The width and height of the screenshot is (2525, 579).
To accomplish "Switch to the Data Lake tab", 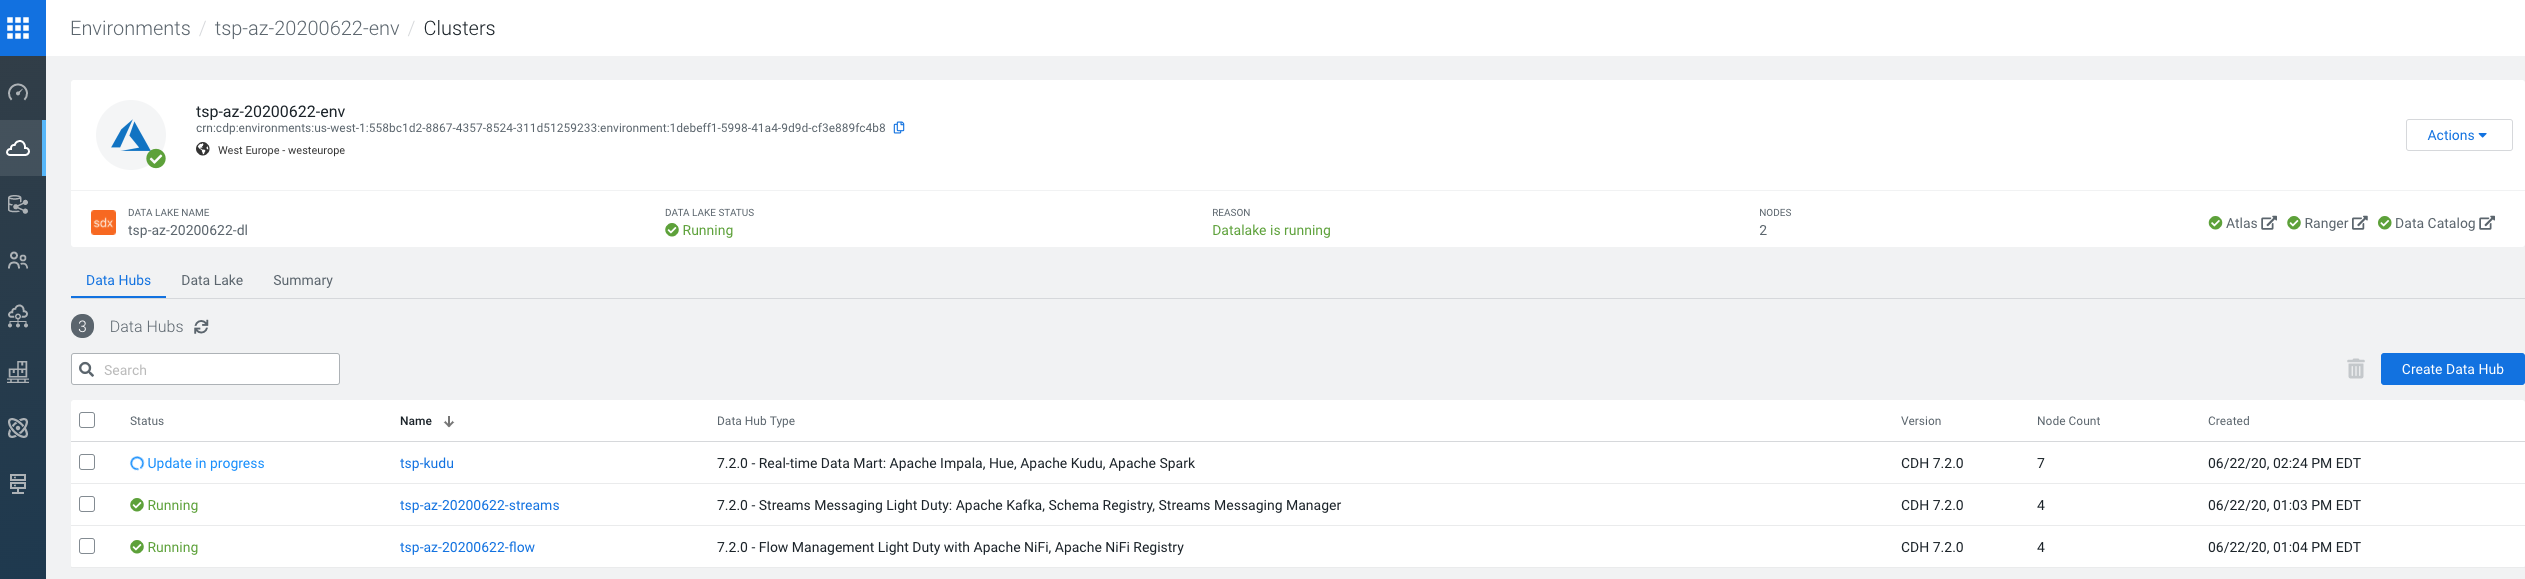I will [212, 280].
